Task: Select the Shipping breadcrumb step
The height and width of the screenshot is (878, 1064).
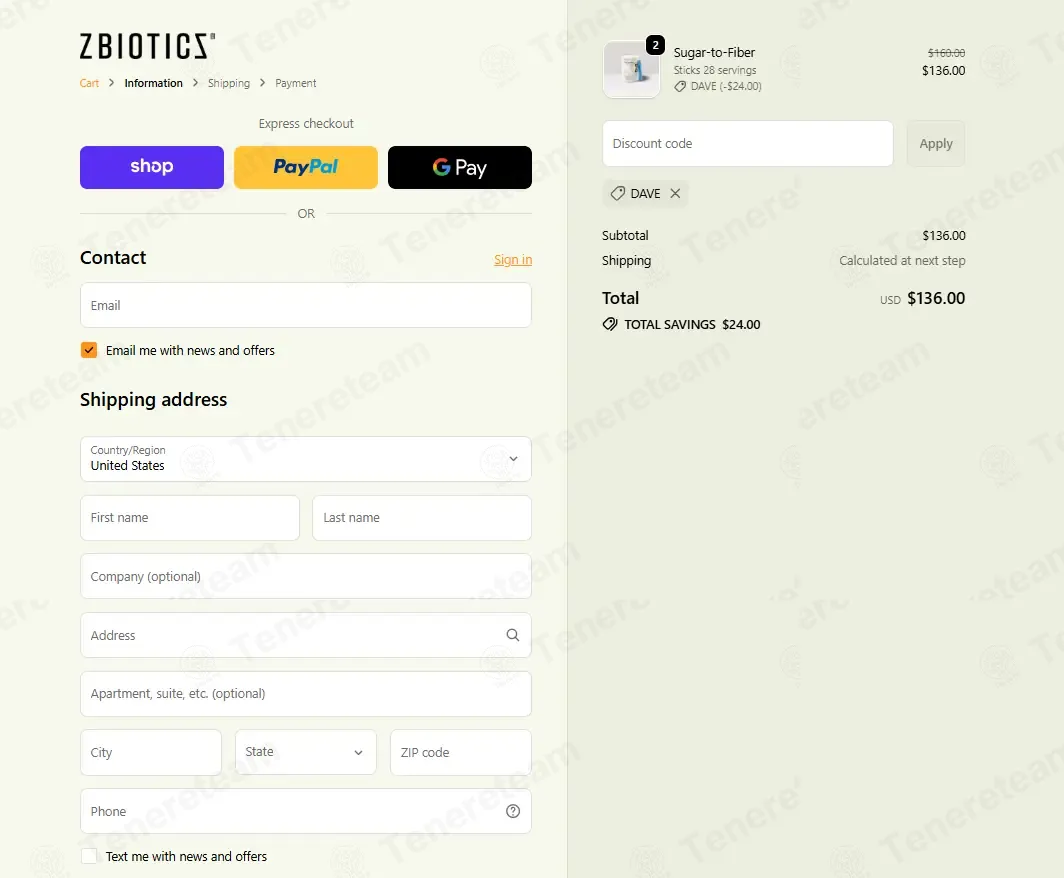Action: pos(229,83)
